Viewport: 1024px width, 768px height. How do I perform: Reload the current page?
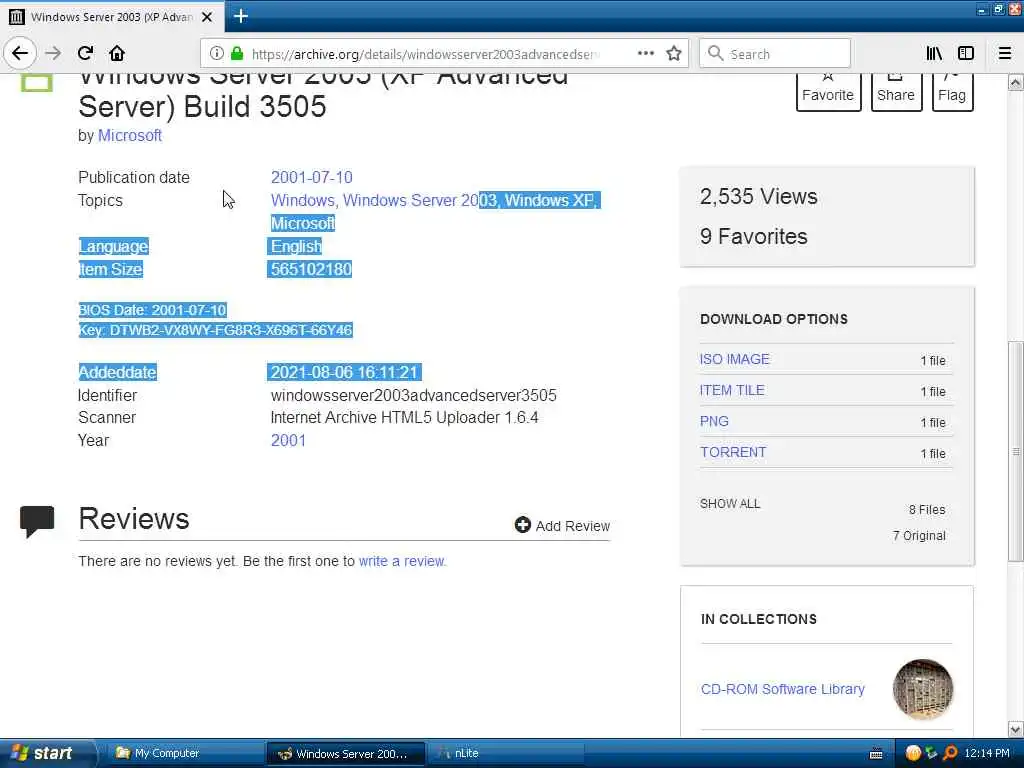86,53
